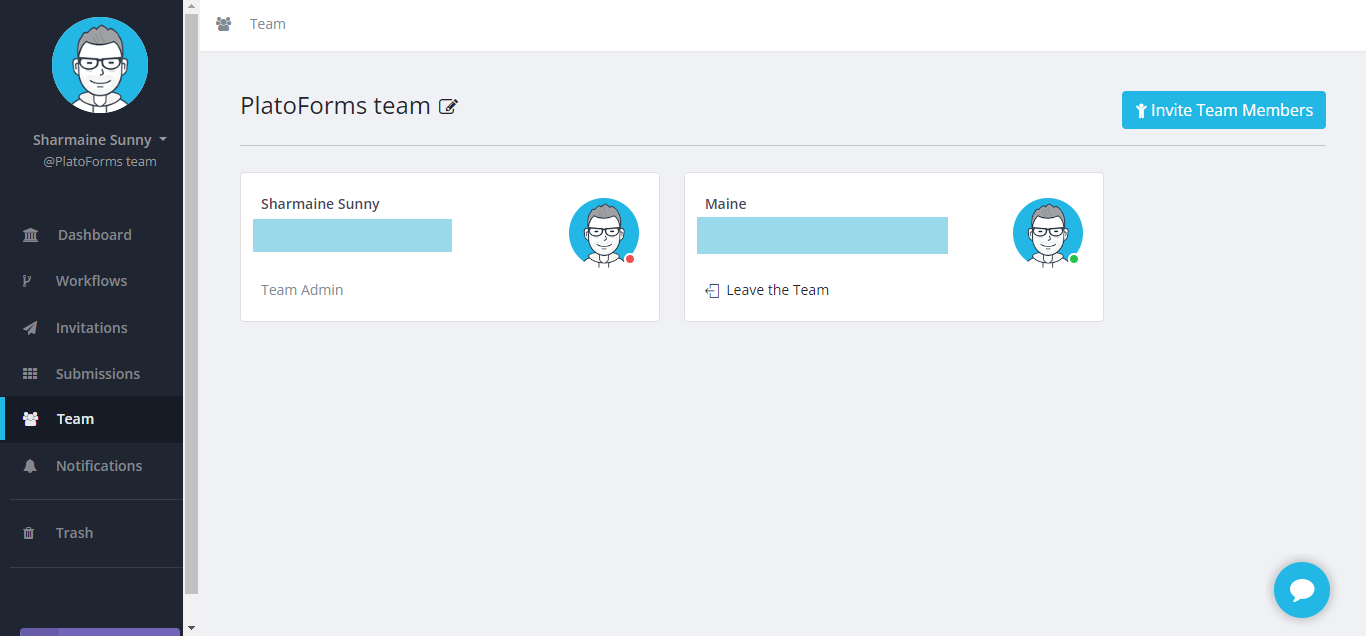Click the sidebar profile picture
1366x636 pixels.
[100, 65]
